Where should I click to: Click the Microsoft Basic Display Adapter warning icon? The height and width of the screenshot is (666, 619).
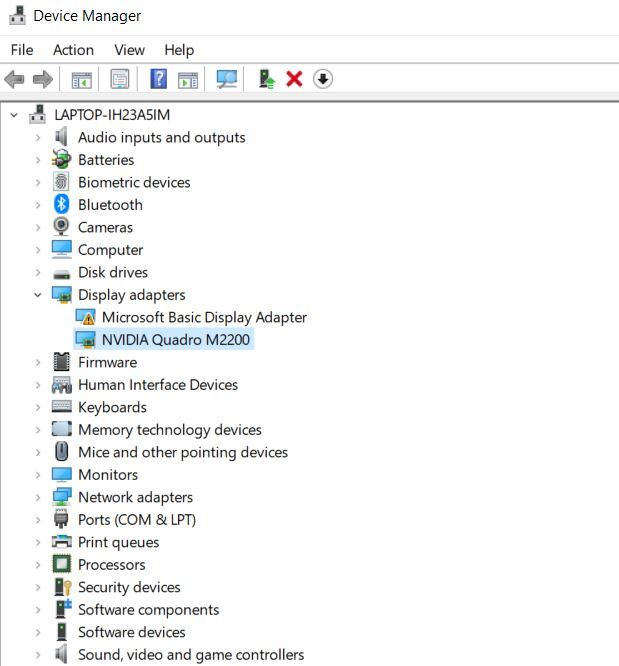85,317
